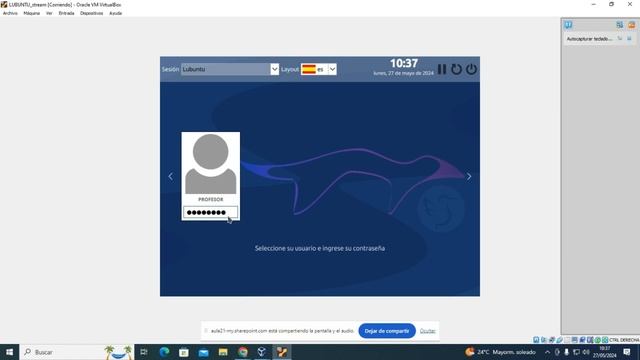Click the volume speaker icon in system tray

tap(586, 352)
